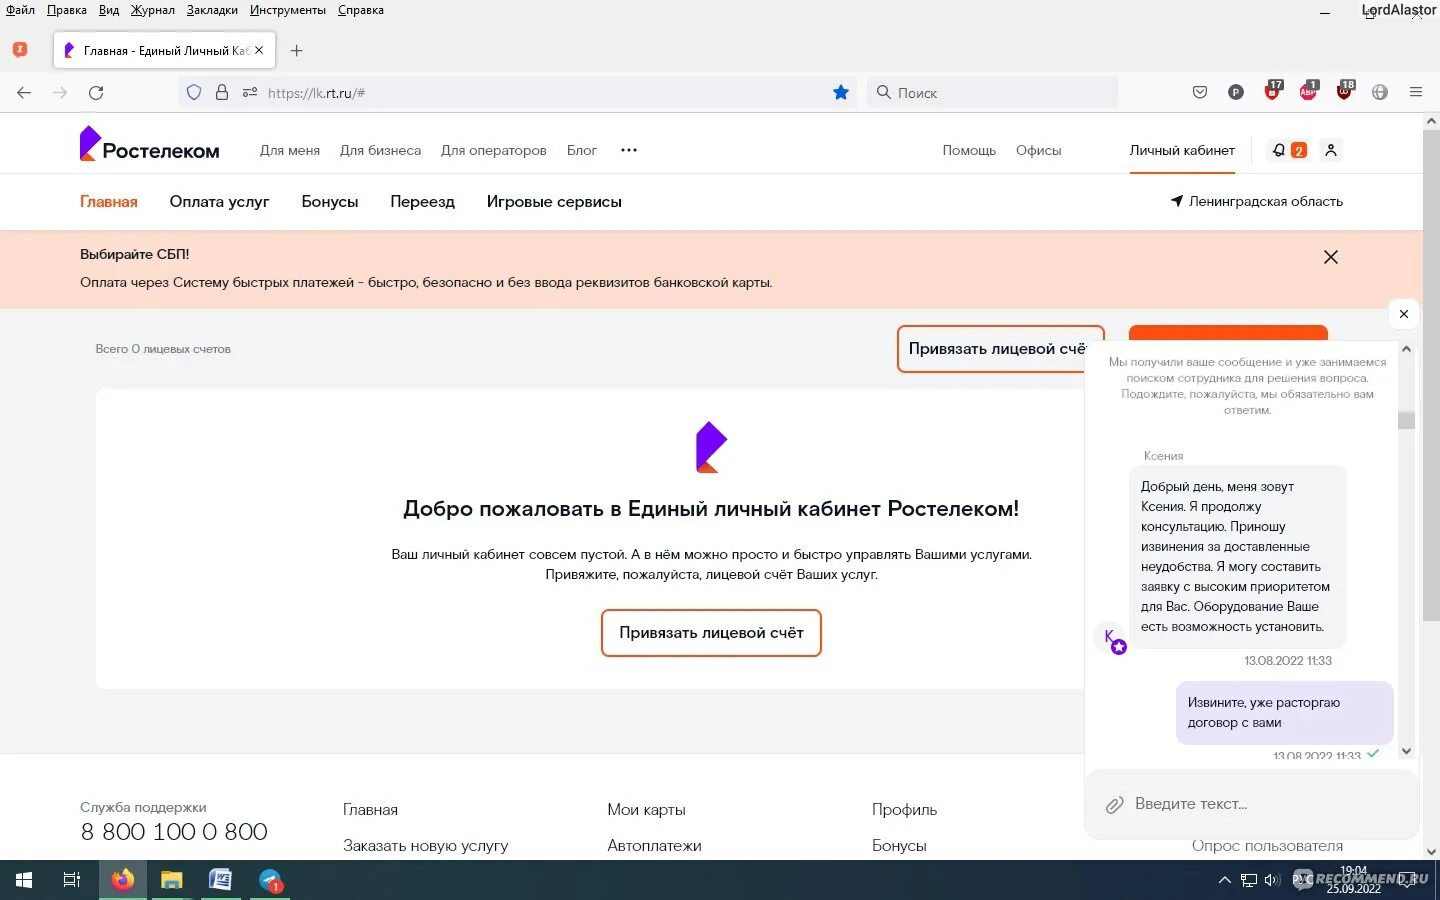The height and width of the screenshot is (900, 1440).
Task: Open the Файл menu
Action: click(x=20, y=10)
